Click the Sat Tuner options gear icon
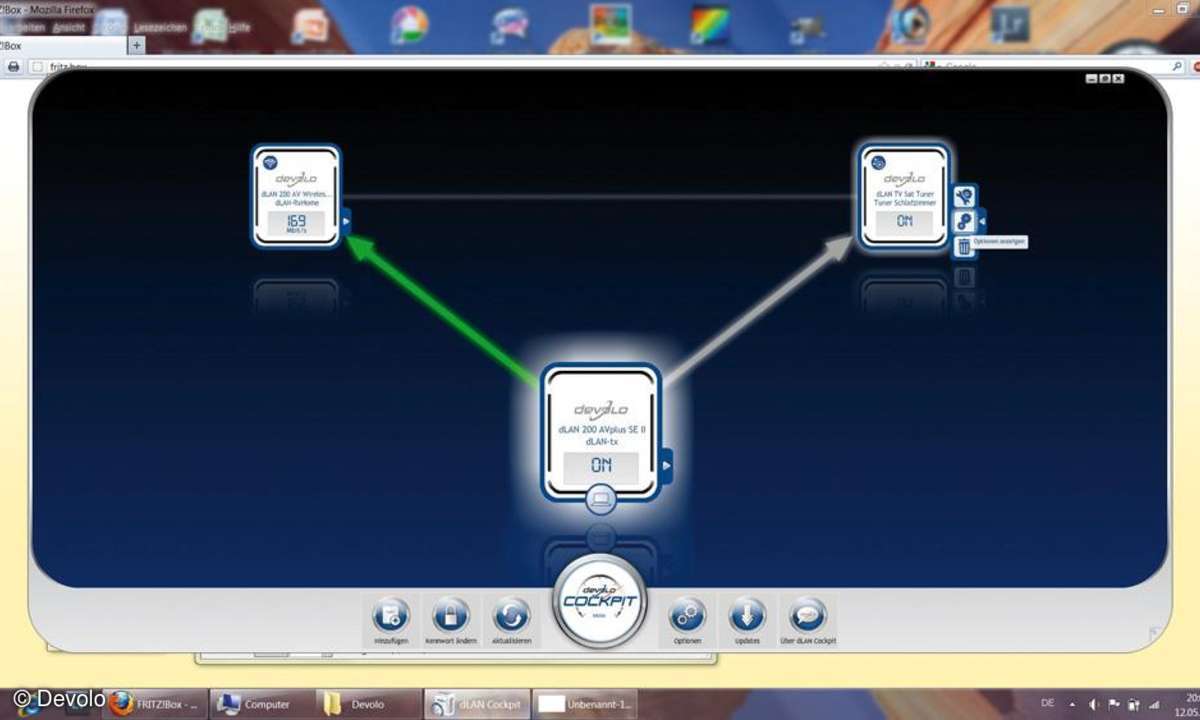Screen dimensions: 1200x720 964,221
